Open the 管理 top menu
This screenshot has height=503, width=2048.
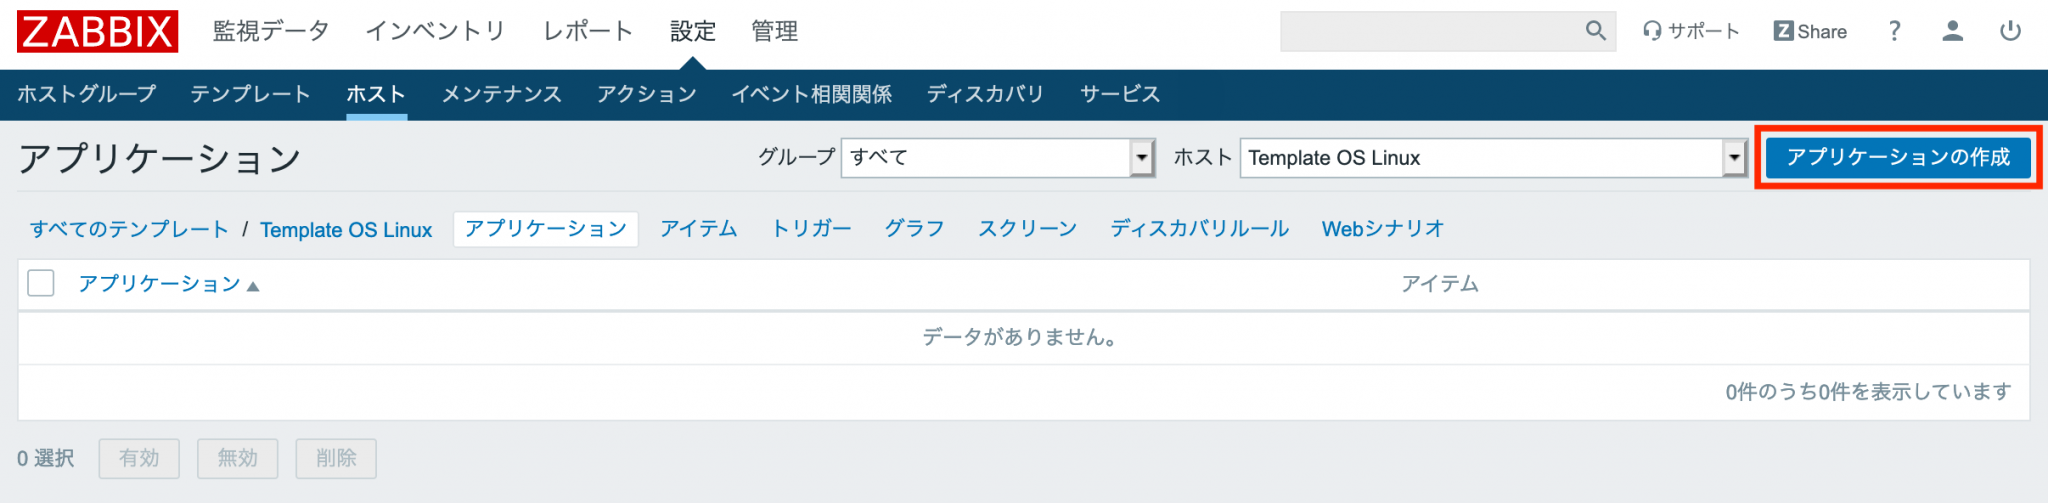pos(775,31)
